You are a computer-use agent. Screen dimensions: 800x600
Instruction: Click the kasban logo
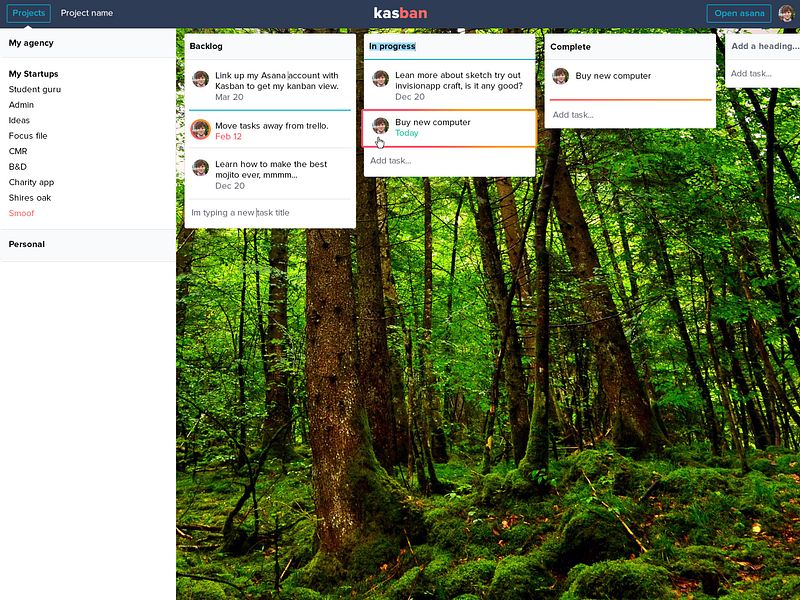[x=400, y=13]
